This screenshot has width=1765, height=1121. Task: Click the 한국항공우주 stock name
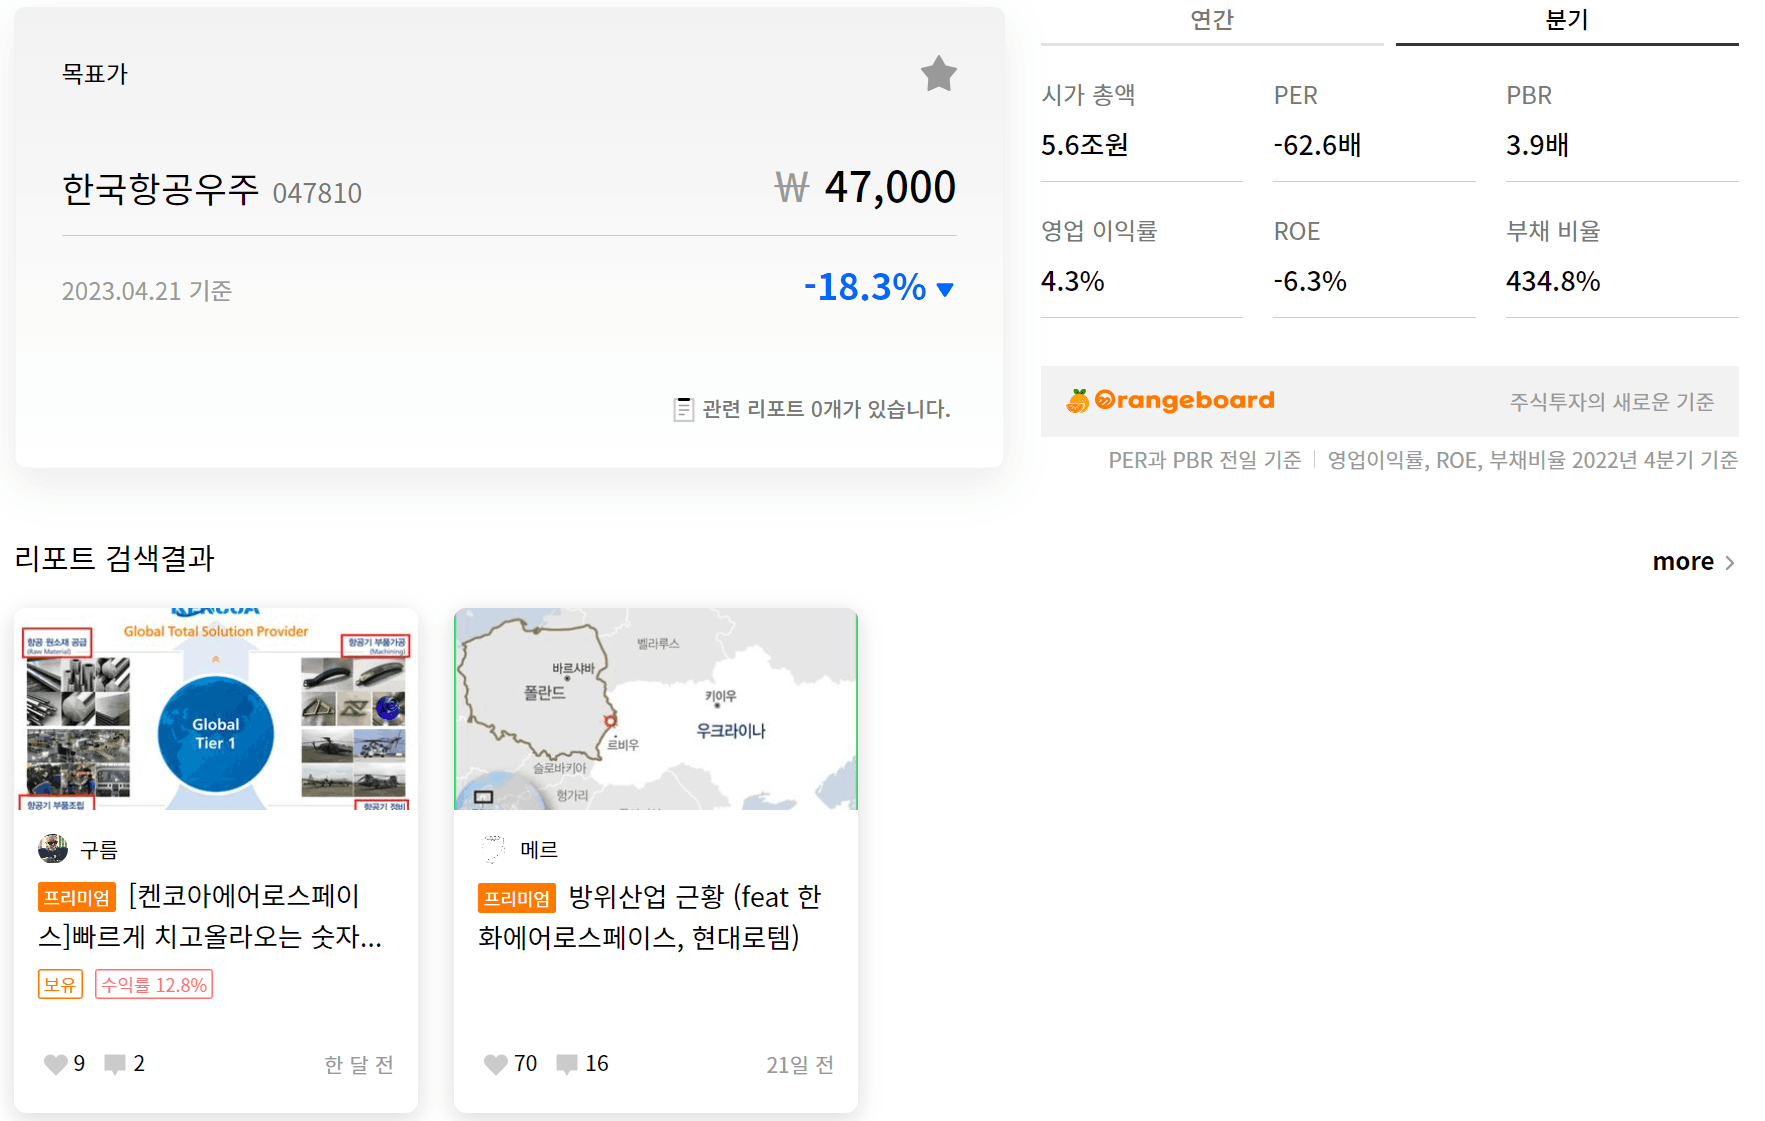click(160, 189)
